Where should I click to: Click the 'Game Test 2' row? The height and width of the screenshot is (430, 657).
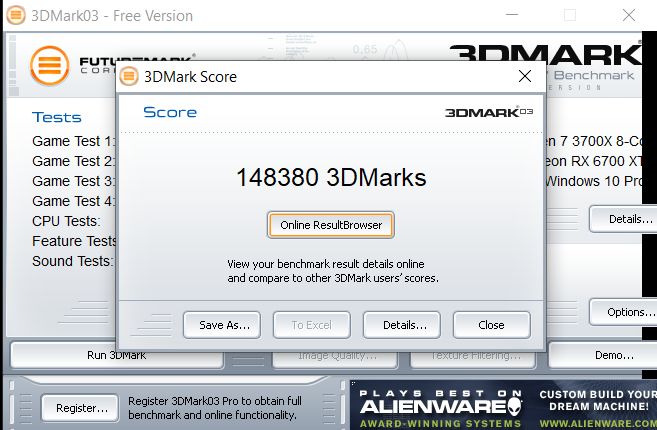[74, 161]
